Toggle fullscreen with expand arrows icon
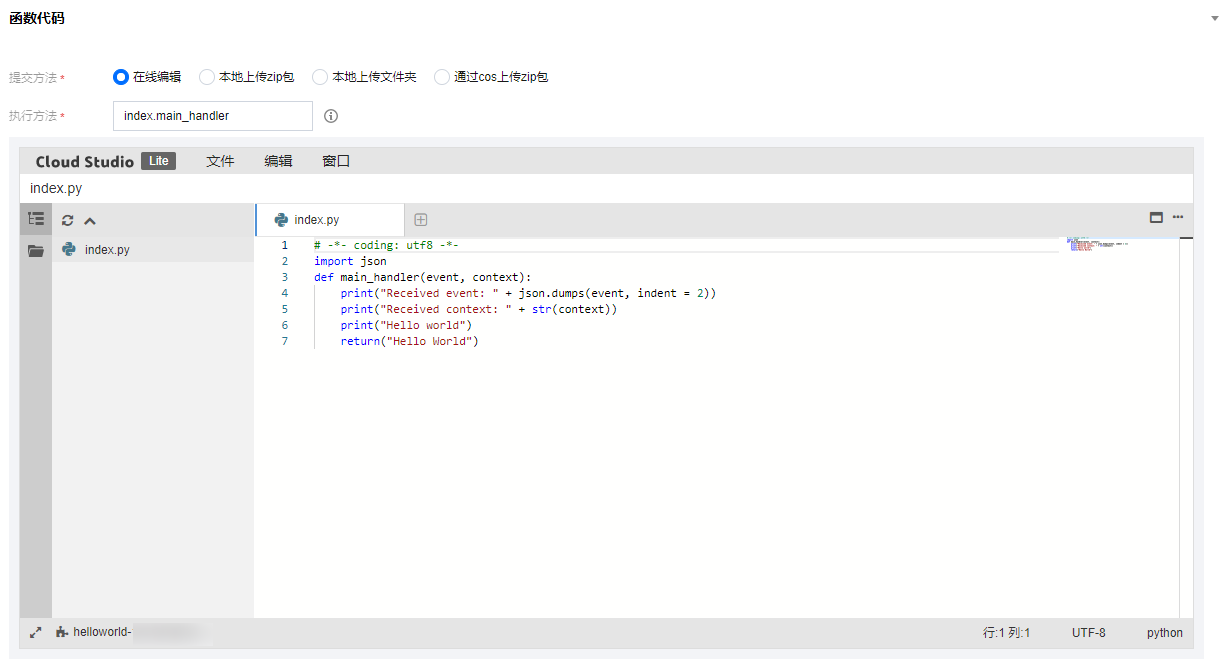Image resolution: width=1223 pixels, height=668 pixels. click(36, 632)
